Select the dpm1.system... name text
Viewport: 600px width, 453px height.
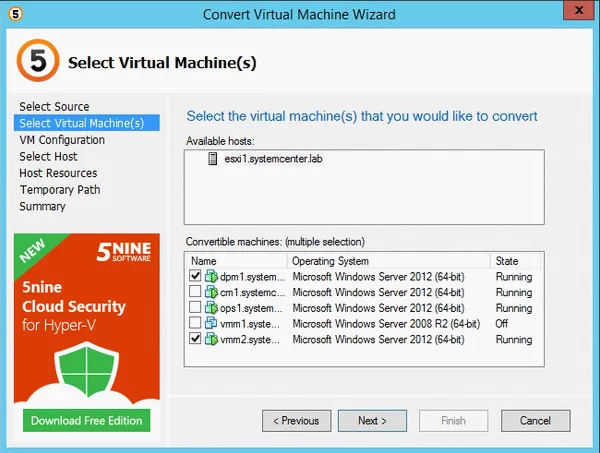pyautogui.click(x=252, y=277)
